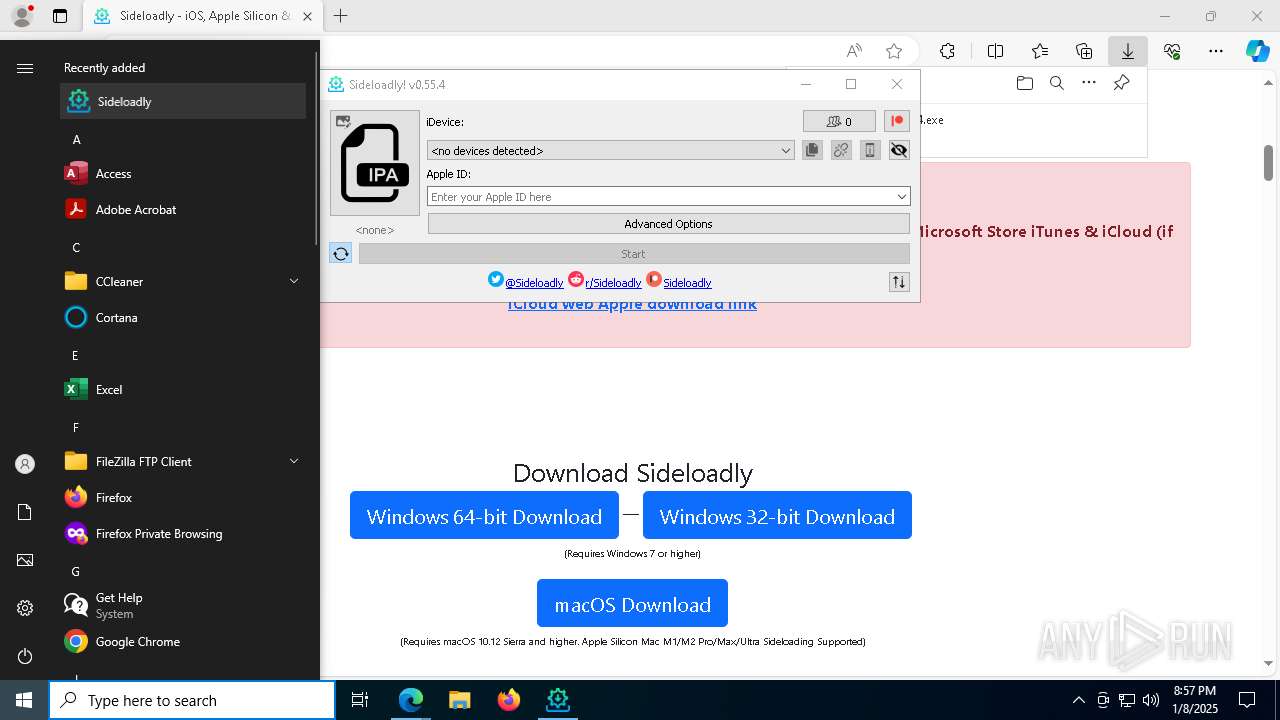Image resolution: width=1280 pixels, height=720 pixels.
Task: Pin the Downloads panel
Action: point(1121,83)
